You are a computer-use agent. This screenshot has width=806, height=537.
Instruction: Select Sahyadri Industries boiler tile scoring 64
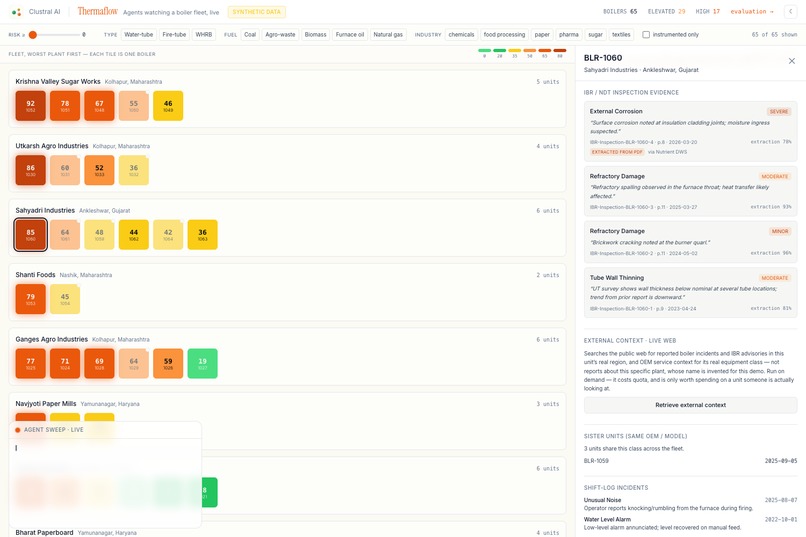[65, 235]
